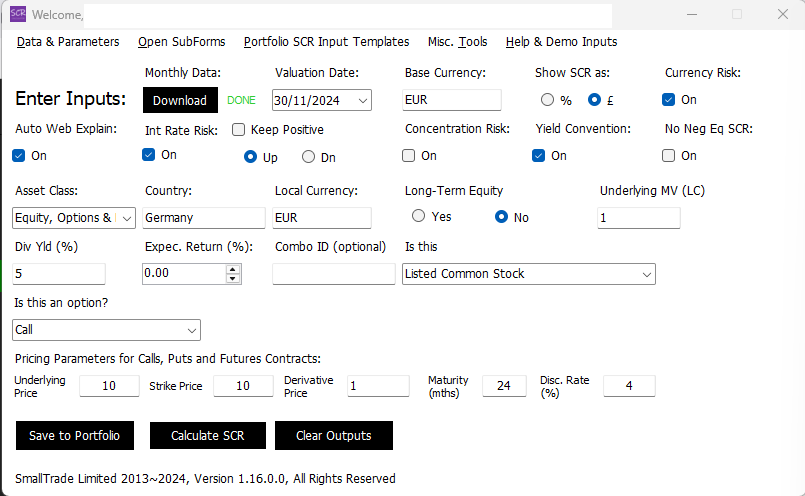Toggle the Currency Risk checkbox
Screen dimensions: 805x496
tap(669, 100)
